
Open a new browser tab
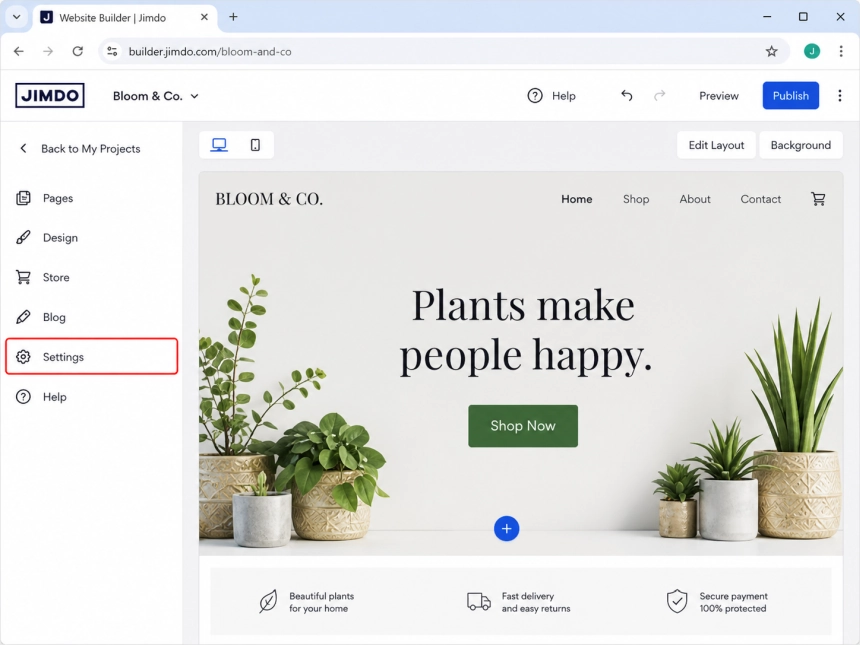[x=233, y=17]
